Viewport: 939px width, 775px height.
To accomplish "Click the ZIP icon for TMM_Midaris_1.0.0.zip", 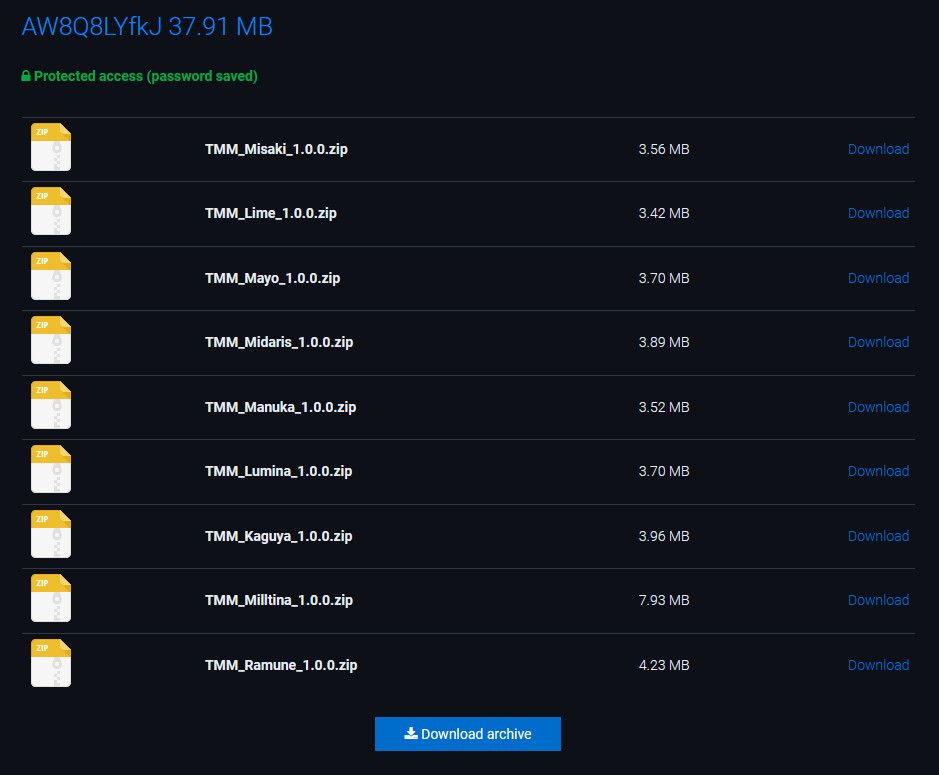I will point(51,340).
